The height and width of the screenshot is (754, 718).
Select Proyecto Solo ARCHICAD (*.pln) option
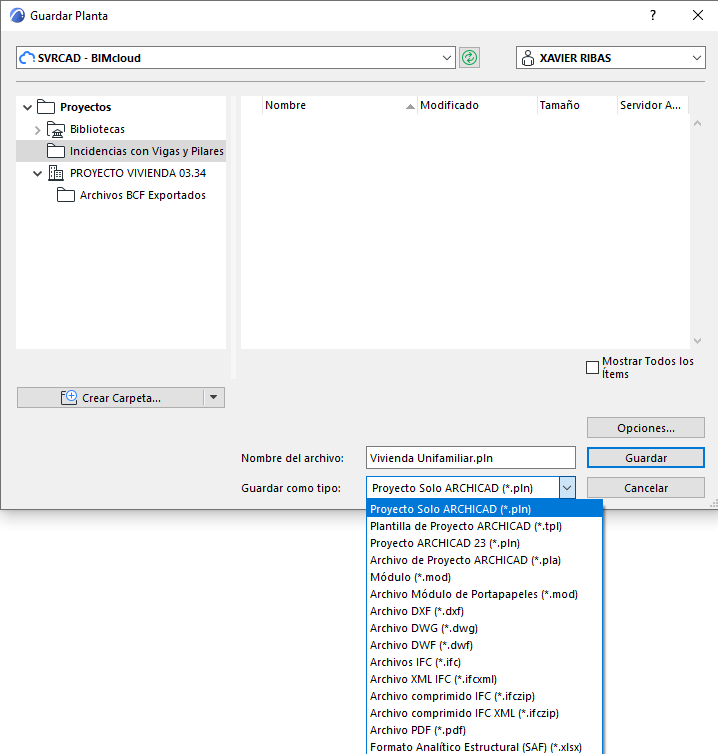484,509
